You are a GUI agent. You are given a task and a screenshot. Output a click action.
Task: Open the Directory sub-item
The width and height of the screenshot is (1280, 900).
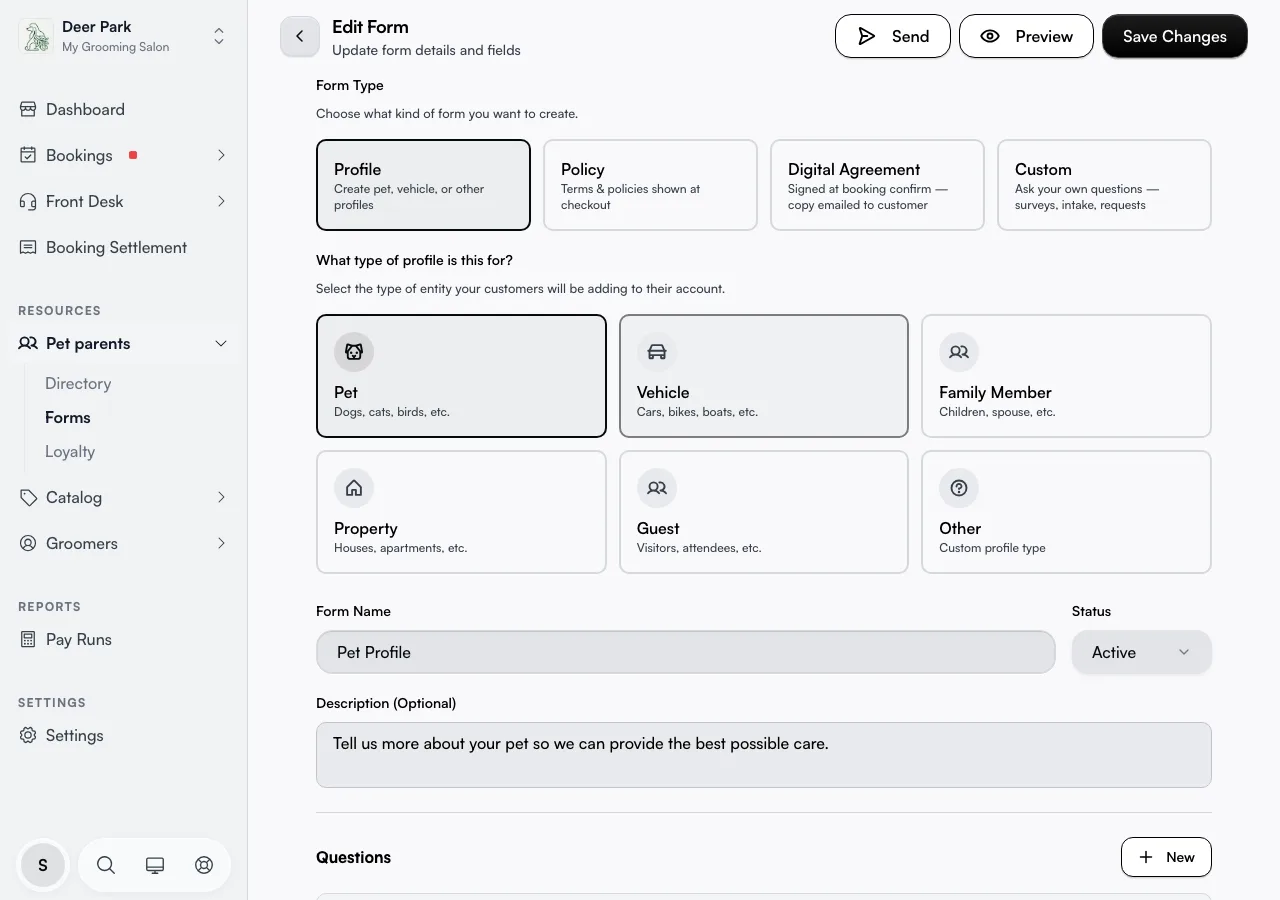(78, 383)
